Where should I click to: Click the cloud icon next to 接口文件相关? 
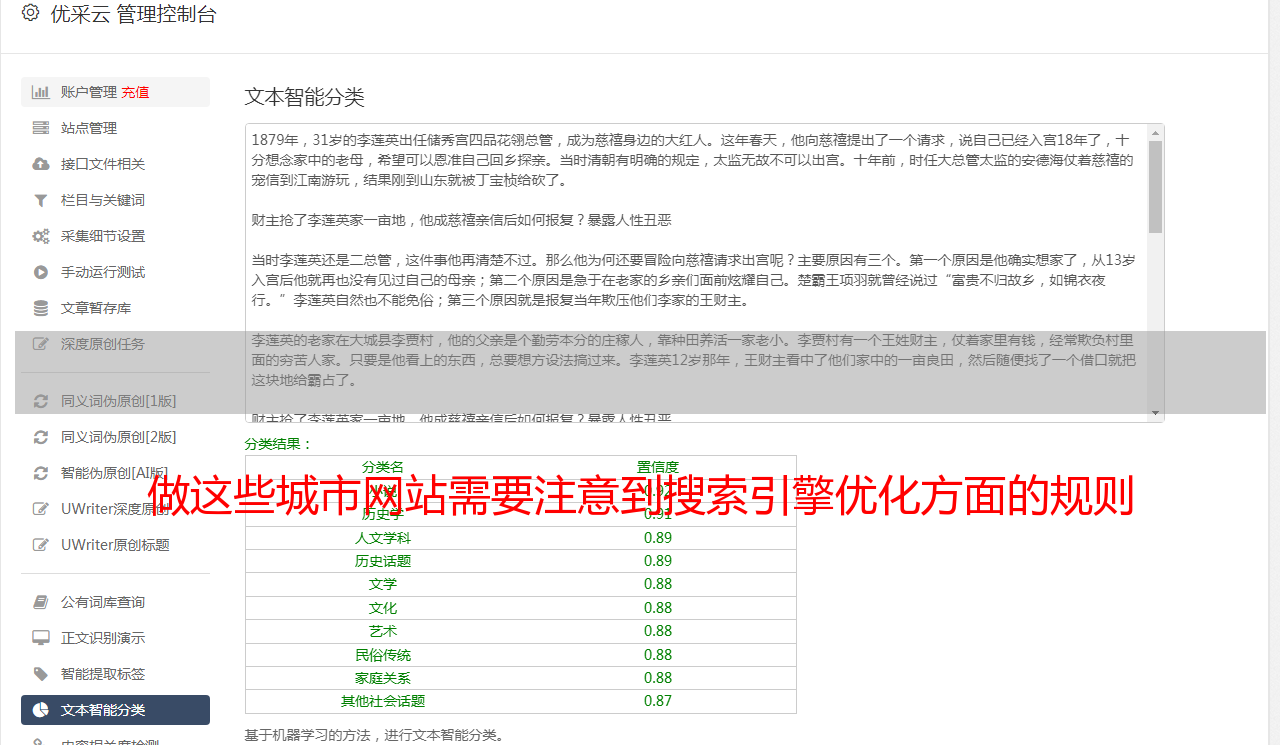[x=41, y=164]
